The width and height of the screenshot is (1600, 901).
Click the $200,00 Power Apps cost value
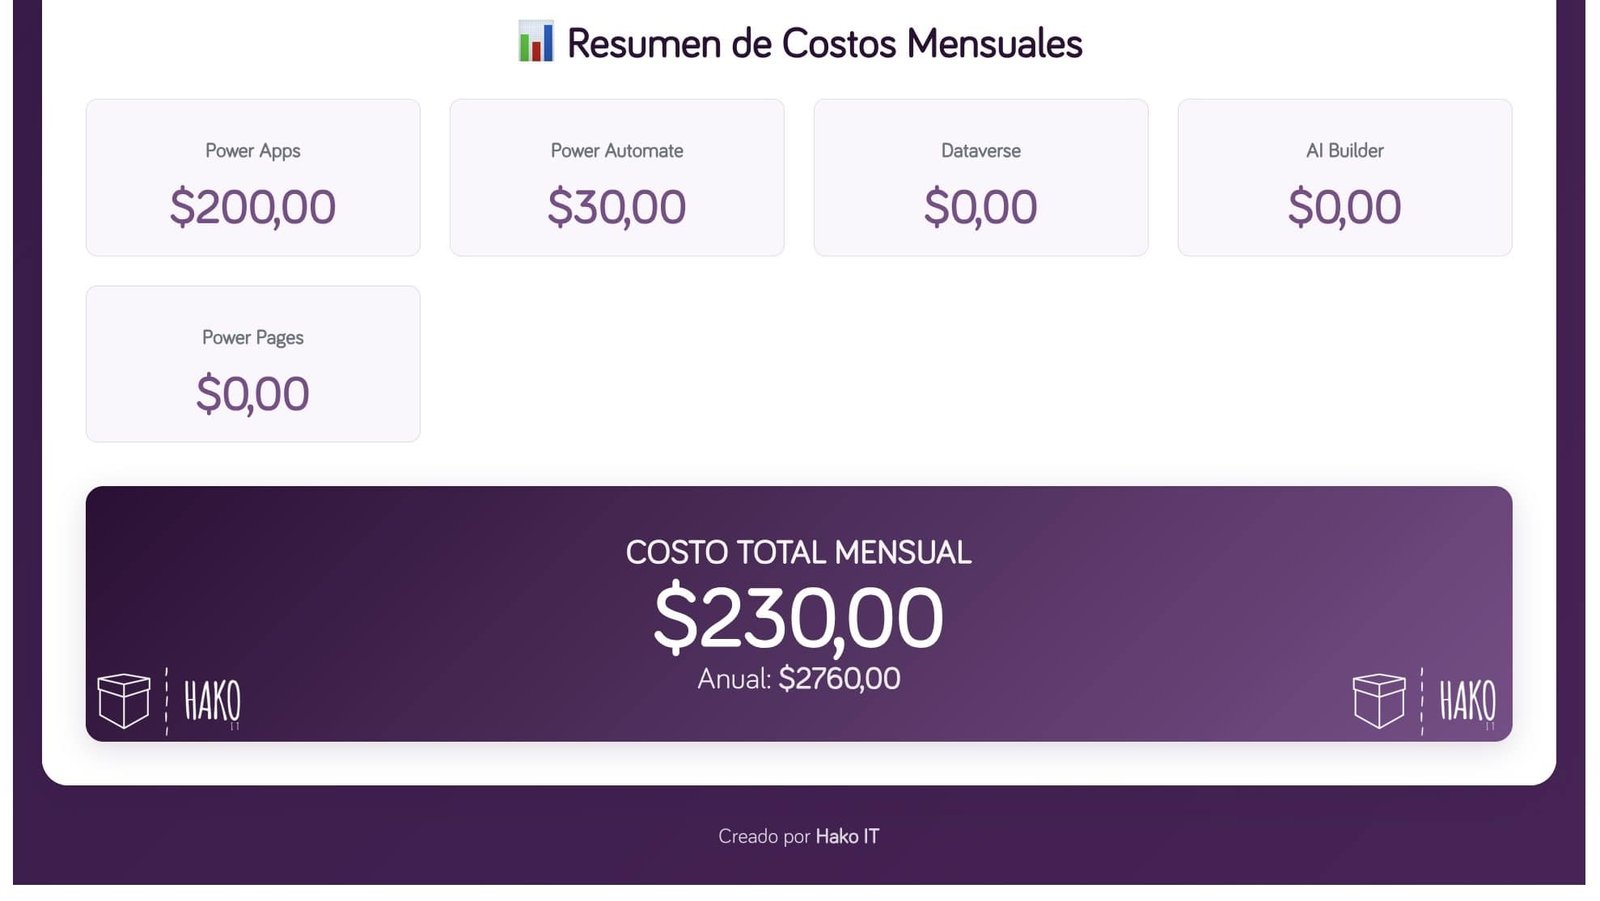coord(253,207)
